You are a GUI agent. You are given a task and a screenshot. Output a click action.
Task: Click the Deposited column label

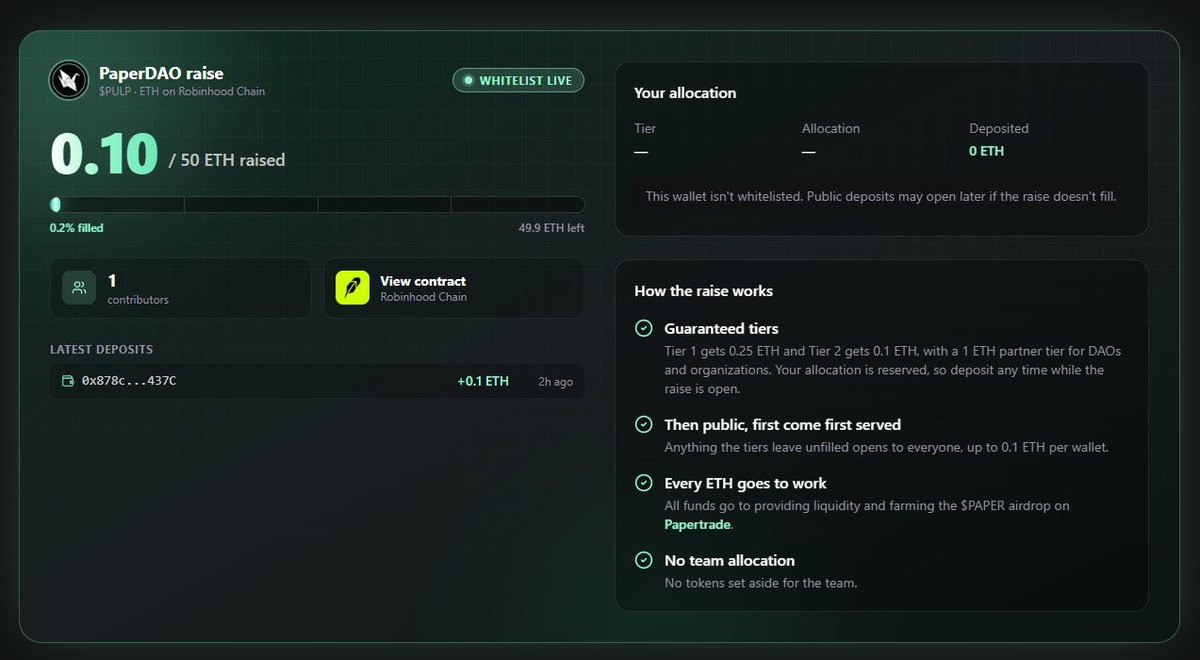point(999,128)
